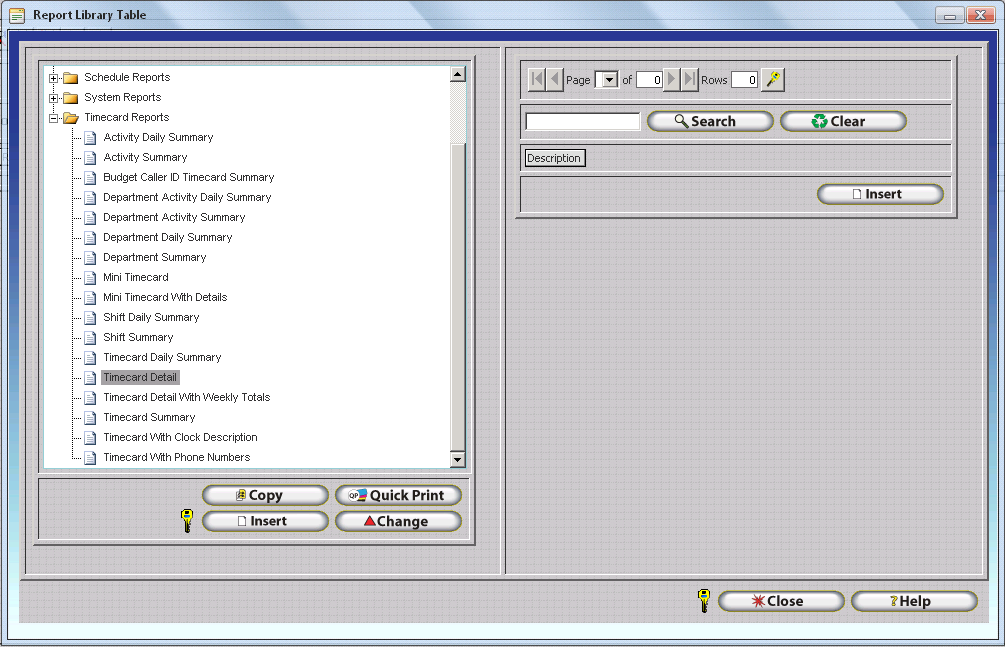Jump to last page arrow

[x=690, y=80]
